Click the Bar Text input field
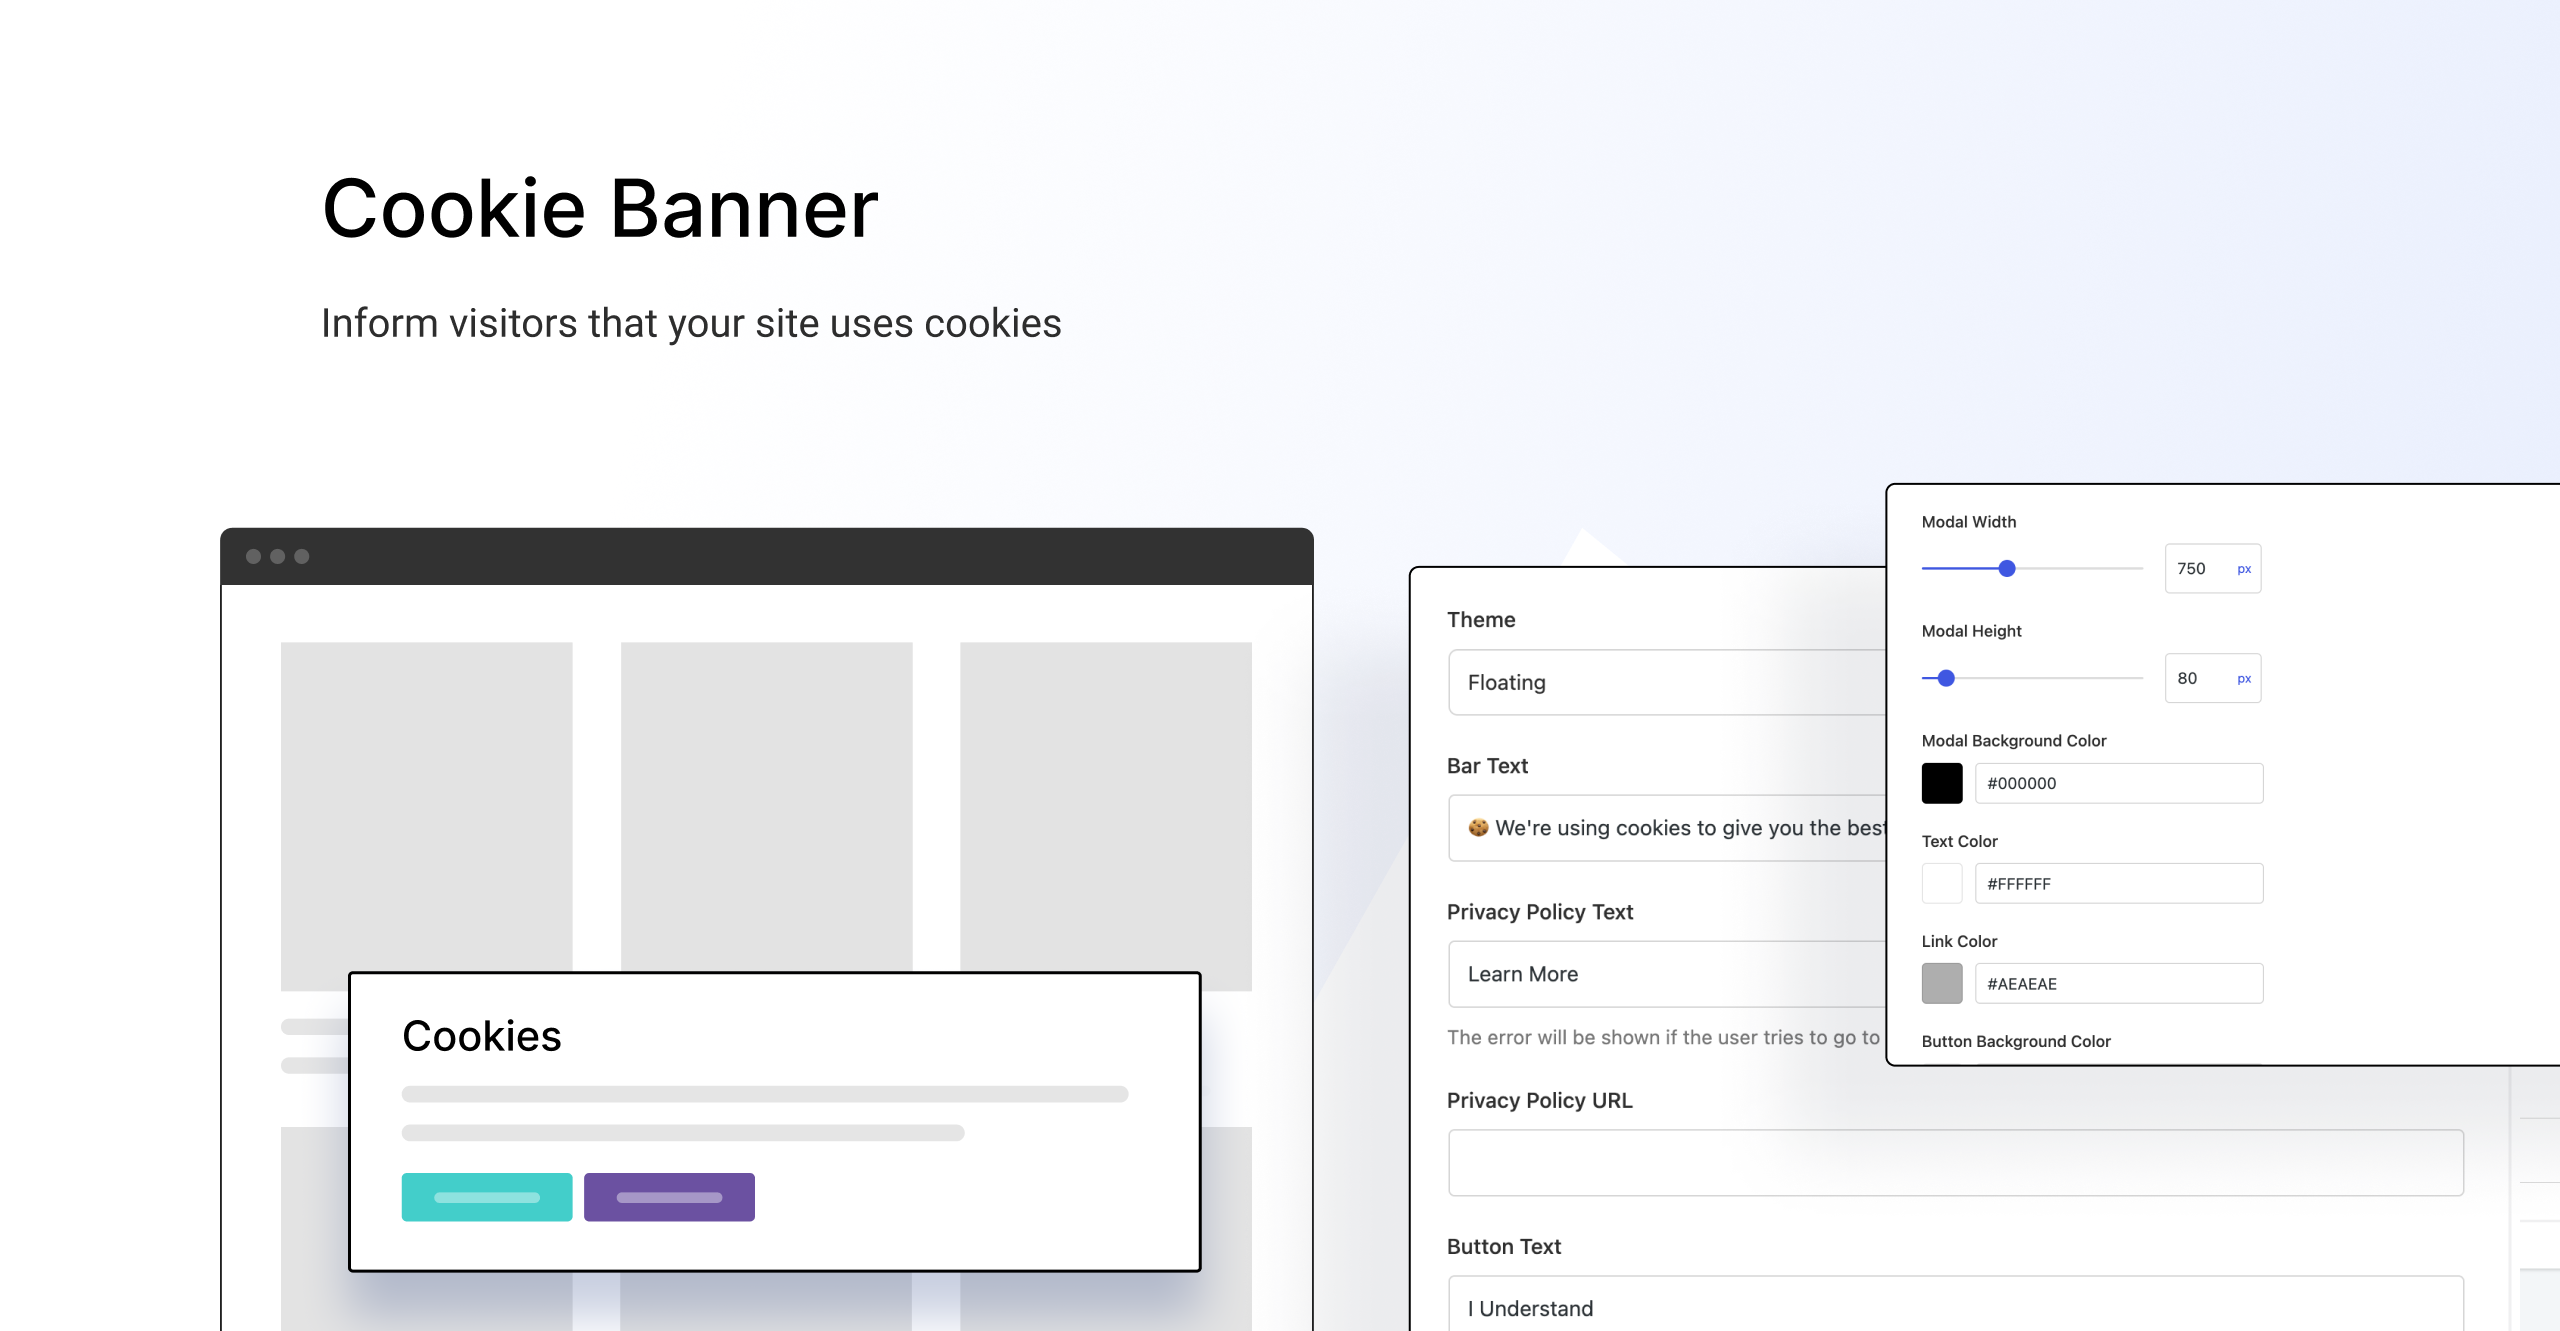 1667,828
